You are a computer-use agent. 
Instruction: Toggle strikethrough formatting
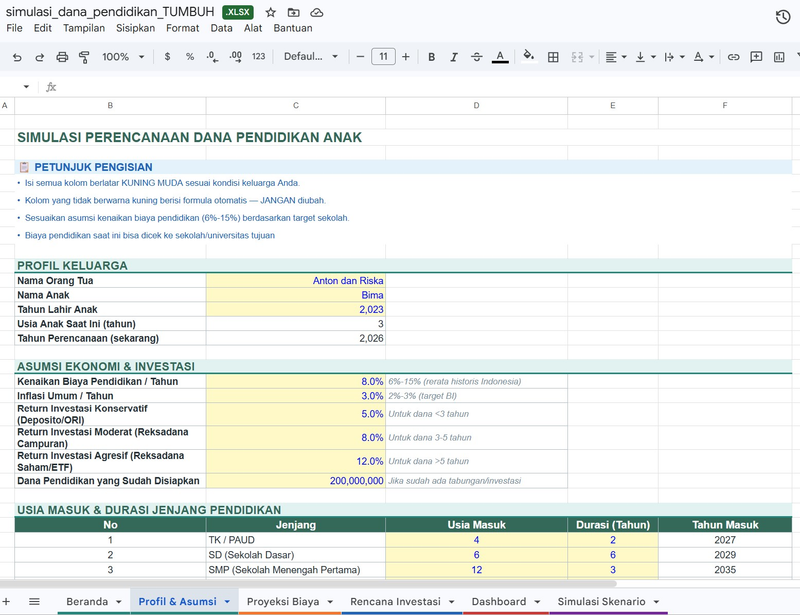pos(477,57)
